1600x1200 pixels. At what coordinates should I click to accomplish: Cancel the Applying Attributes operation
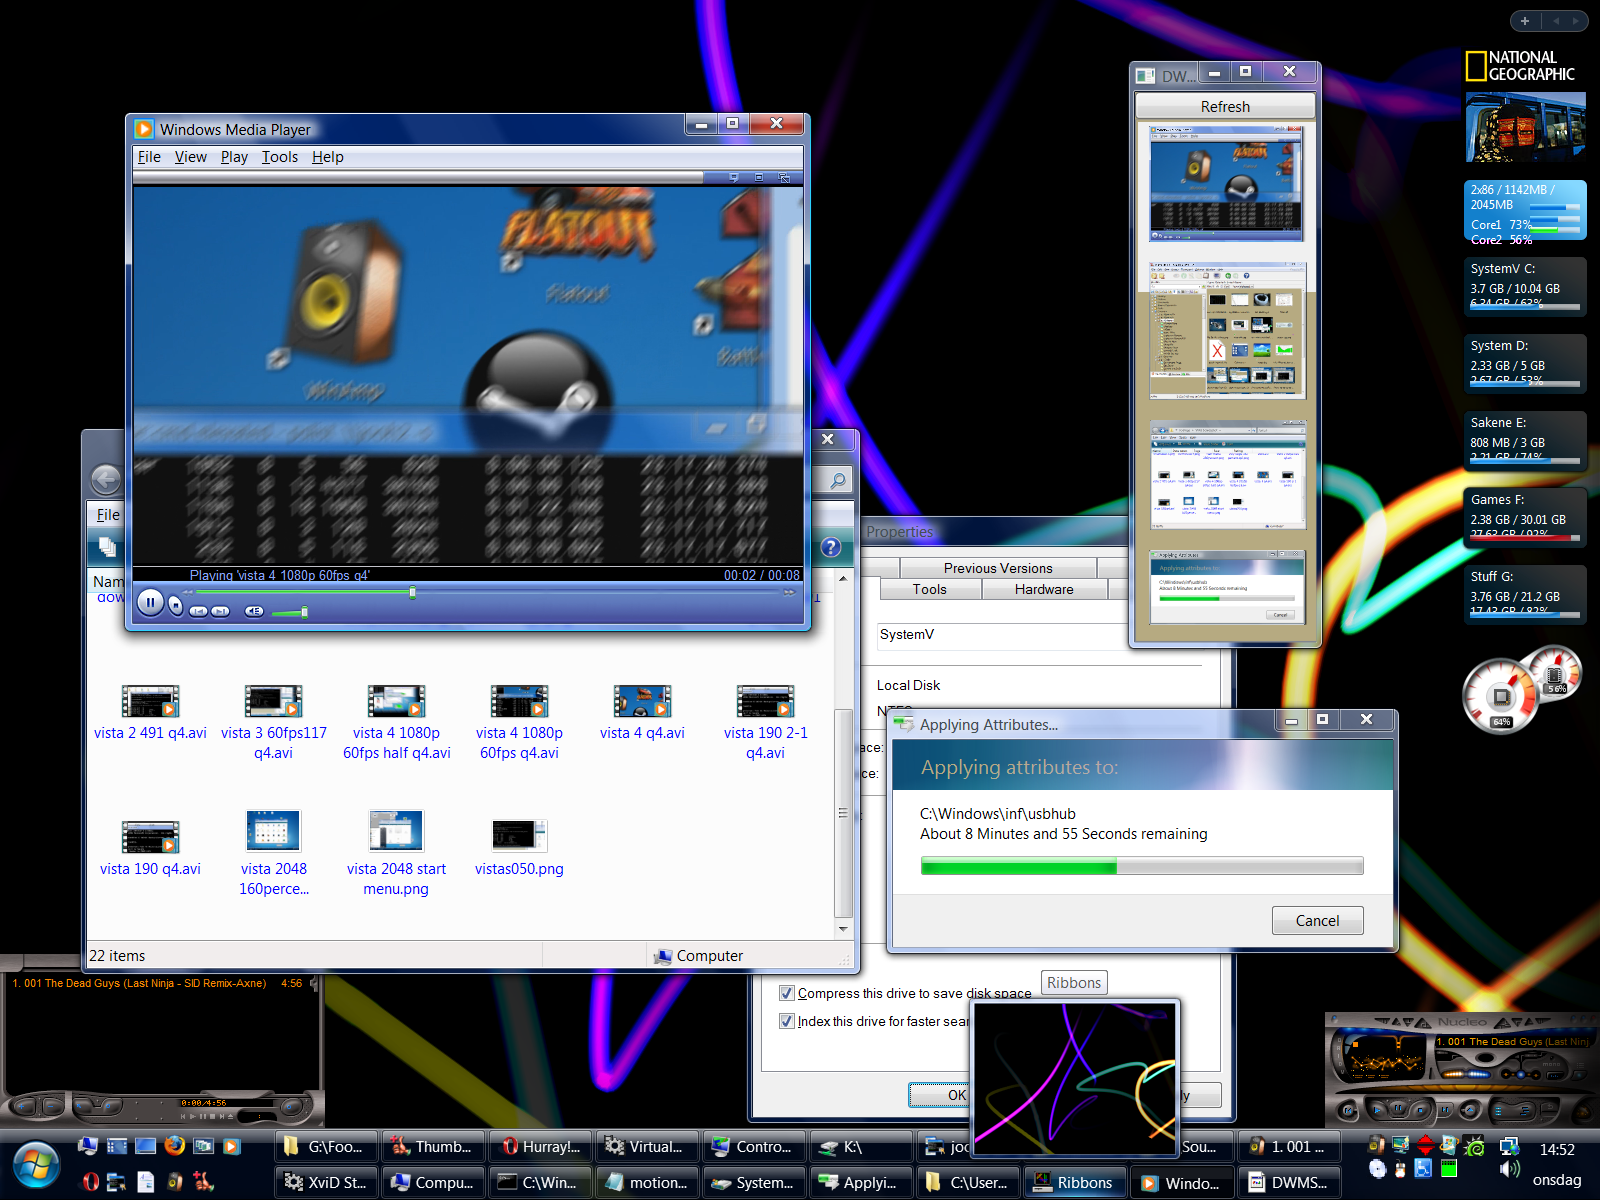click(1317, 920)
